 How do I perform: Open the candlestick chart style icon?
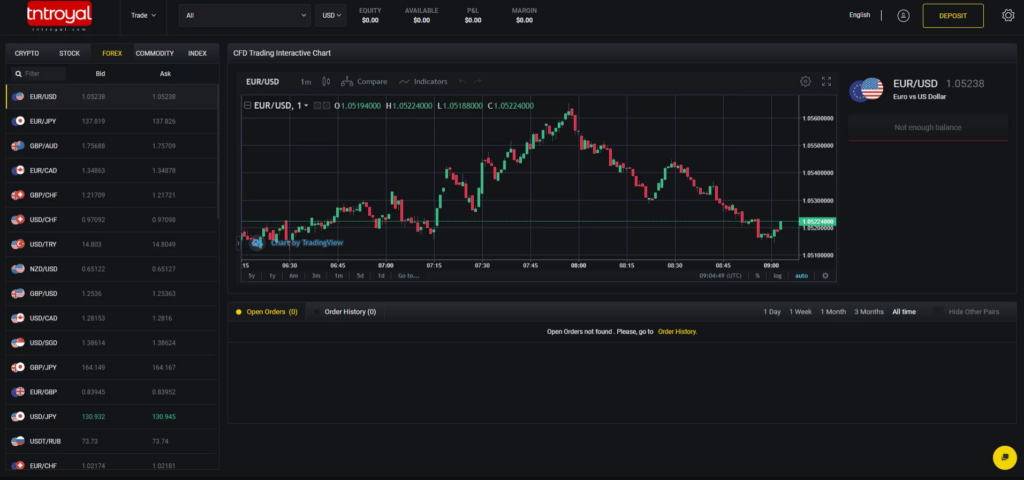326,81
